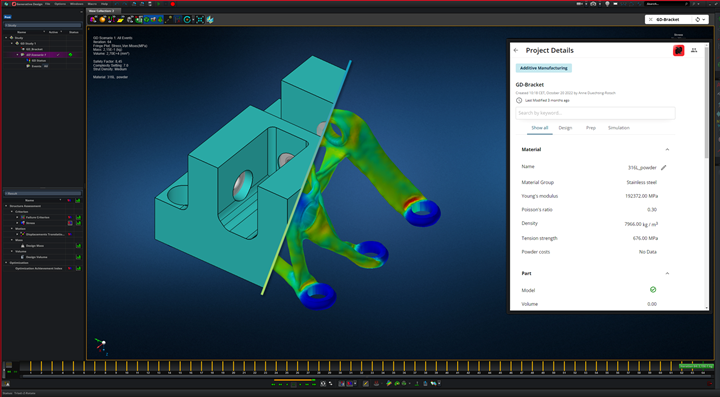Select the GD_Bracket tree item
The image size is (720, 397).
click(34, 49)
